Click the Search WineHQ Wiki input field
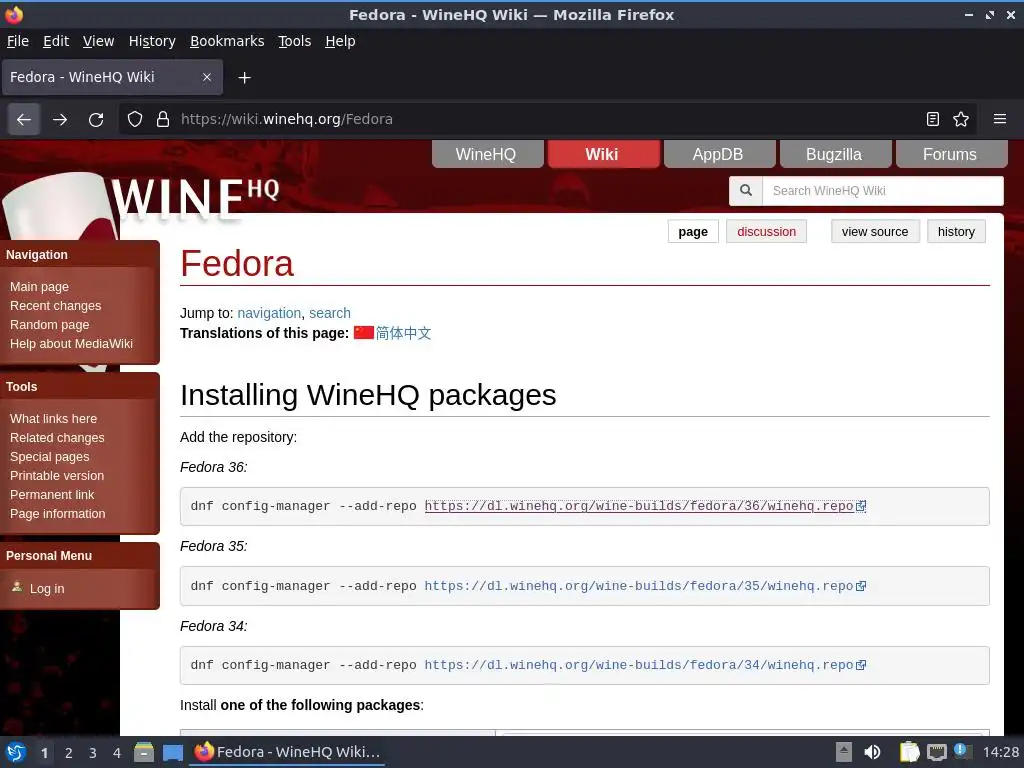The width and height of the screenshot is (1024, 768). pos(882,191)
